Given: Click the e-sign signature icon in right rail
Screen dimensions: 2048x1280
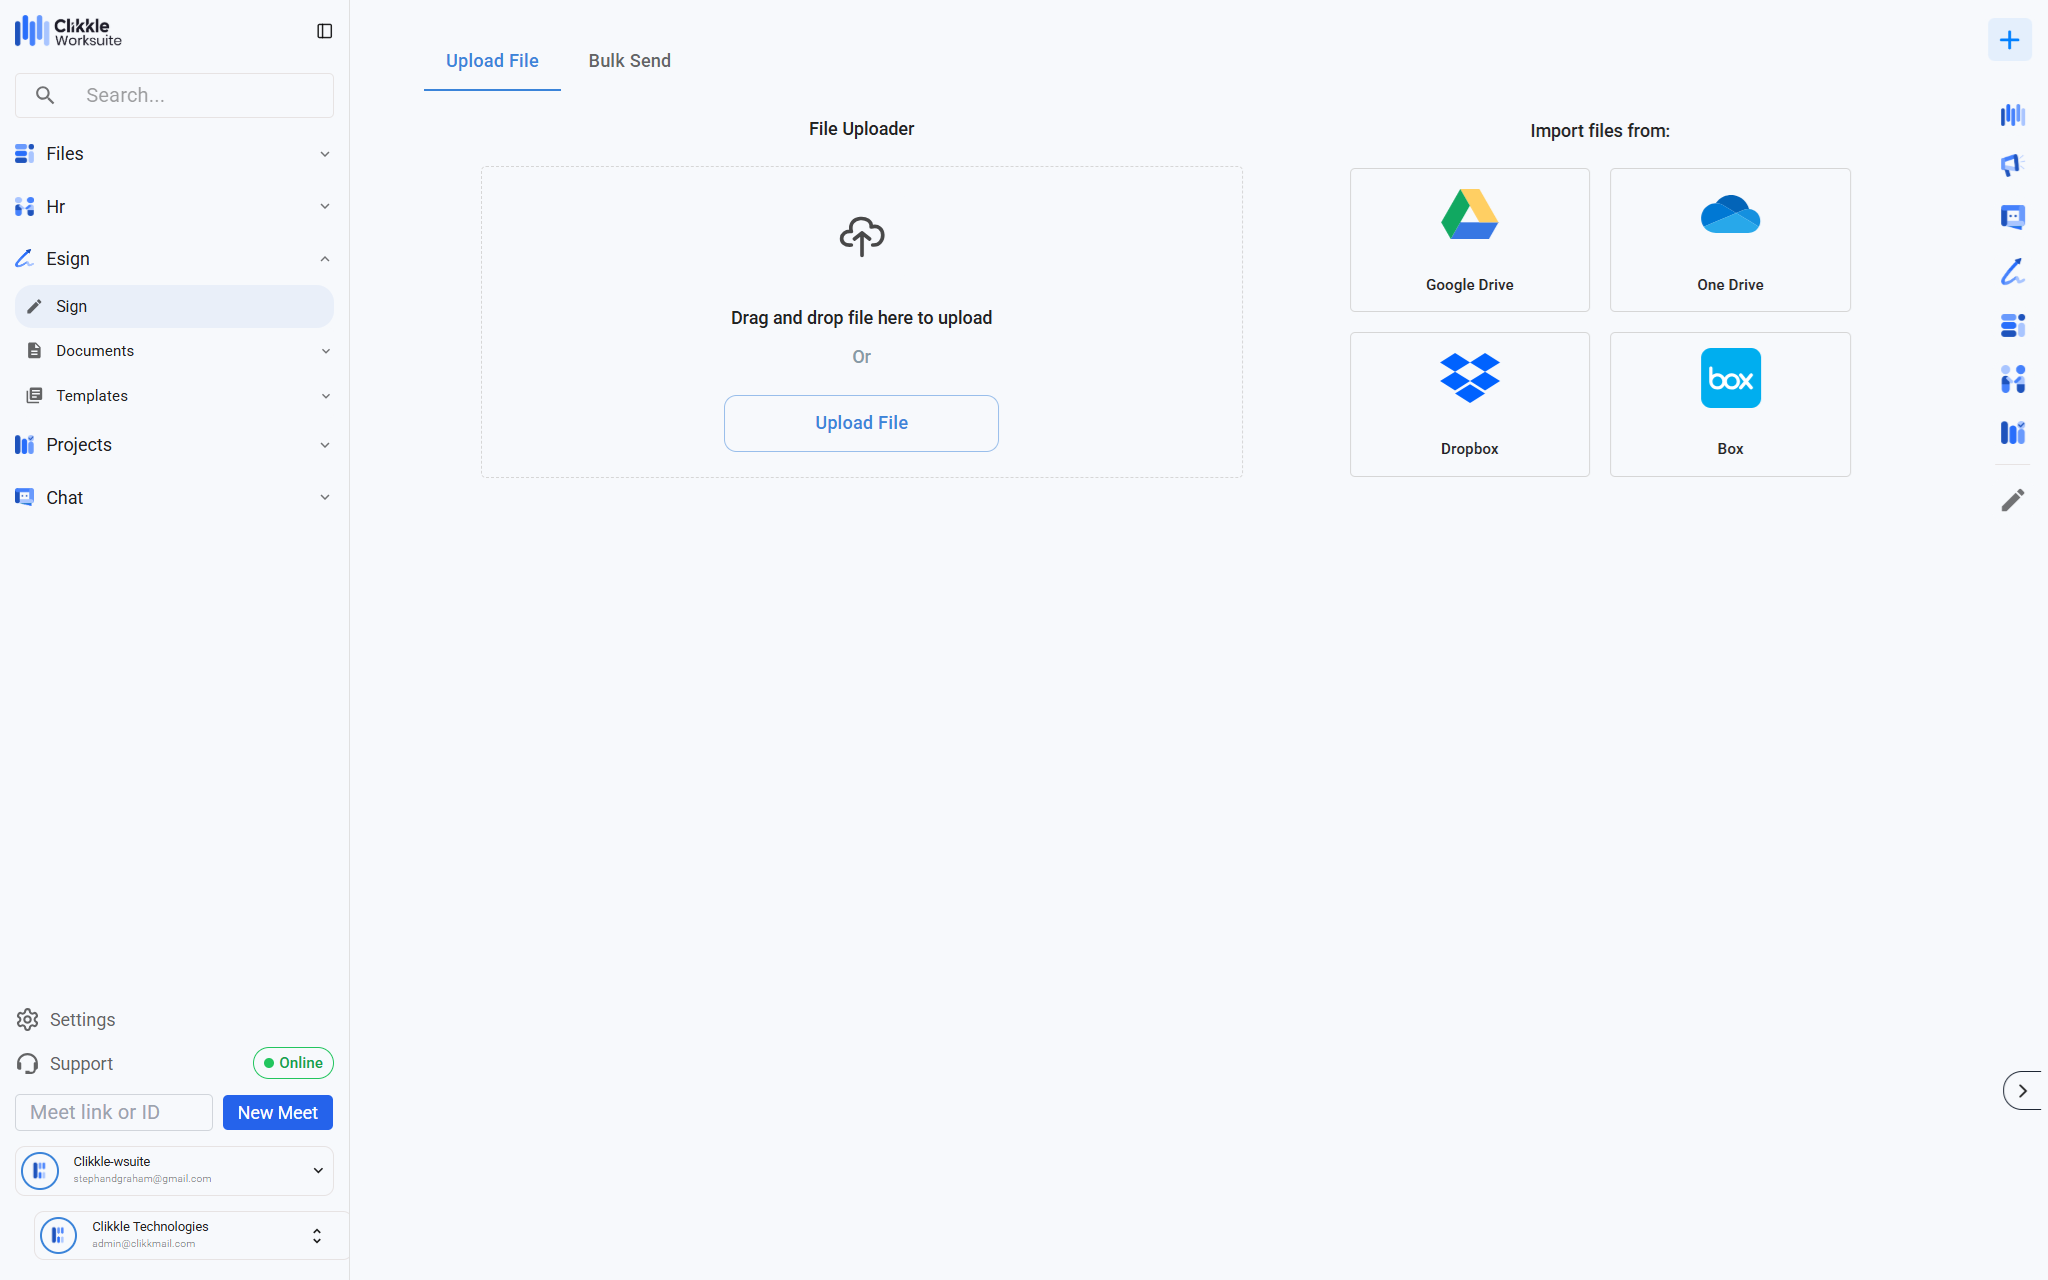Looking at the screenshot, I should click(2012, 271).
